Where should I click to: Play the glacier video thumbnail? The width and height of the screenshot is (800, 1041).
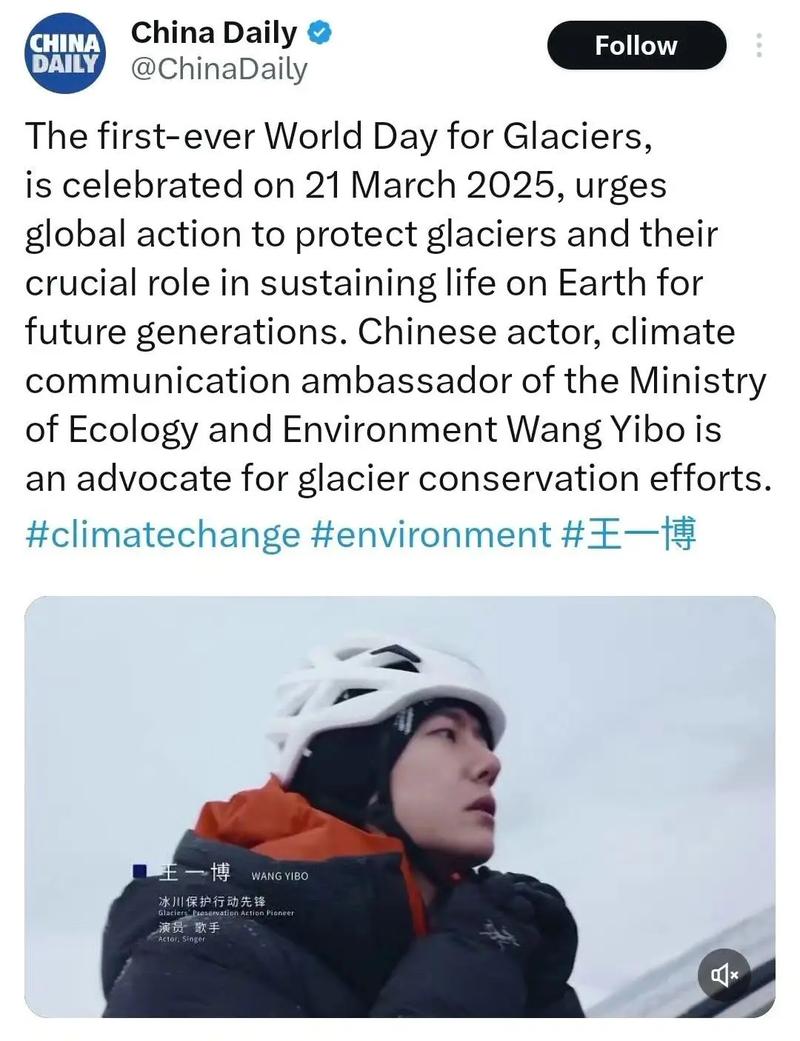click(x=400, y=806)
